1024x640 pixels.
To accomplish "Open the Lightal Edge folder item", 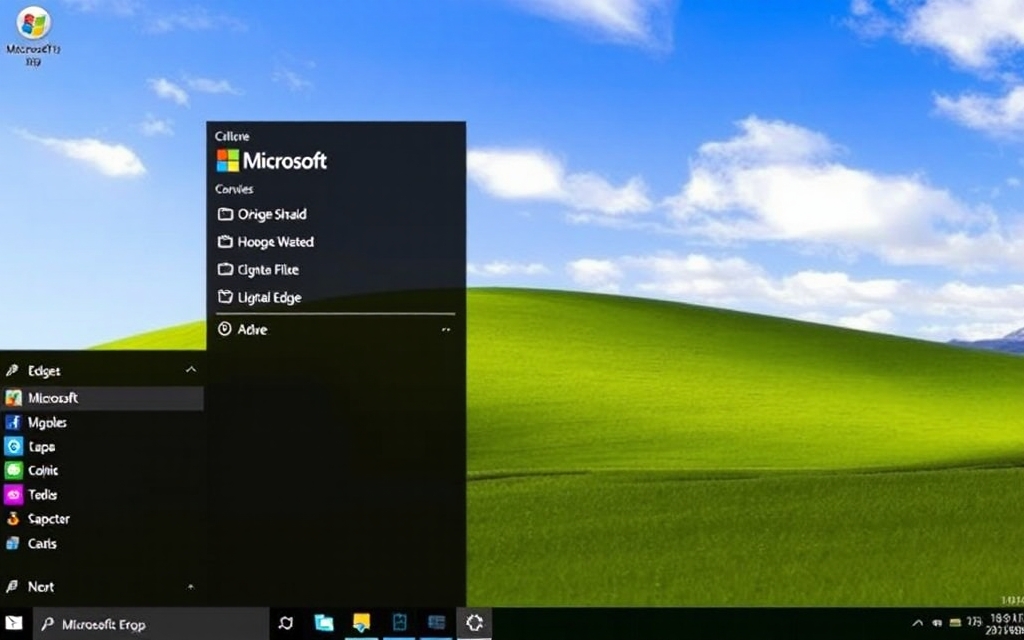I will [x=259, y=297].
